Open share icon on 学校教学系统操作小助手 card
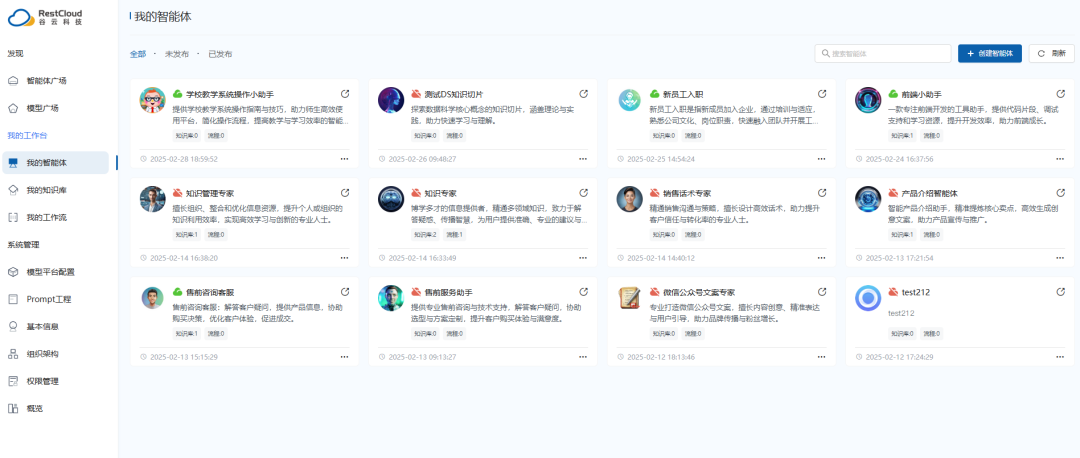 [345, 94]
